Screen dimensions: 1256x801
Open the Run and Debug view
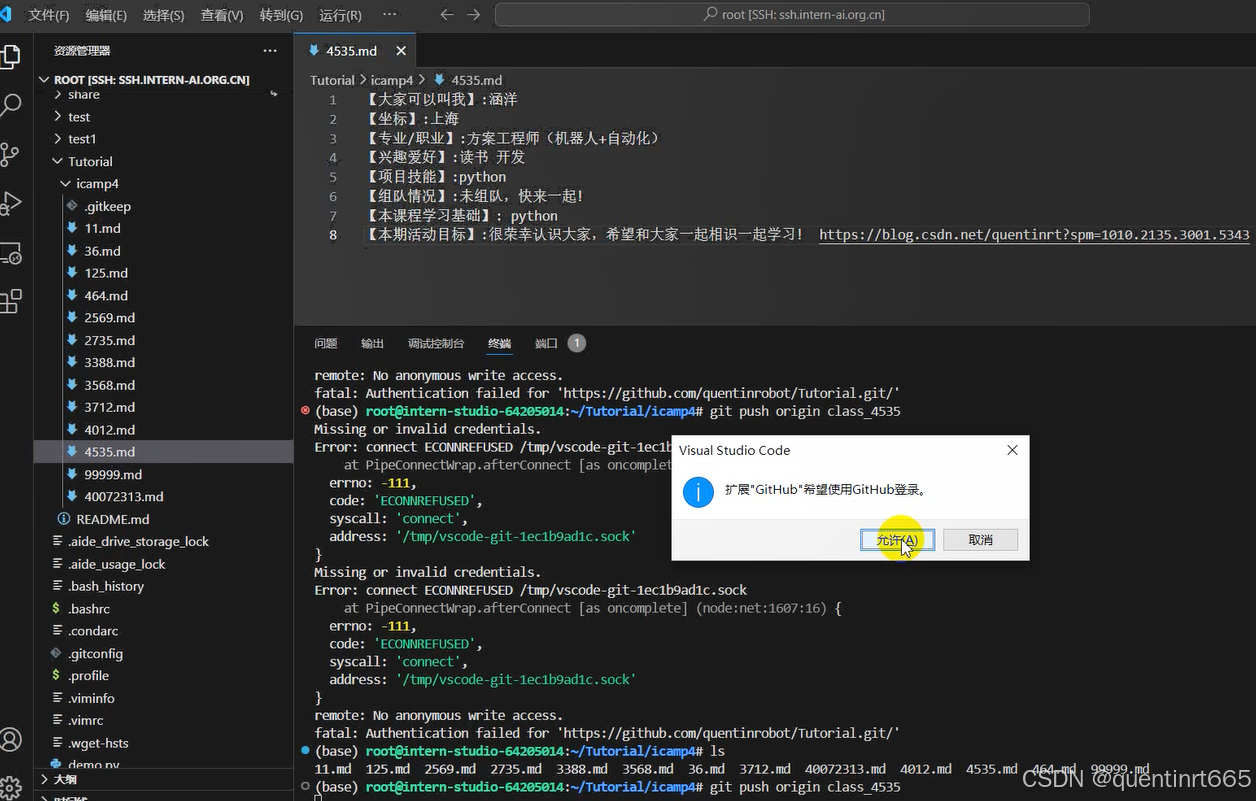(10, 203)
